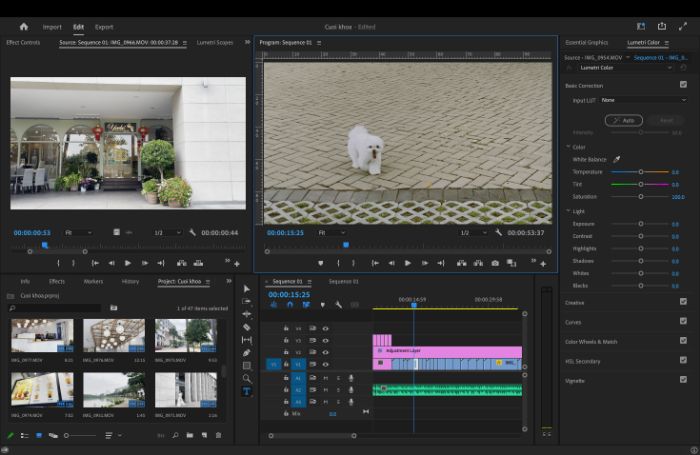Play the Source monitor clip
The width and height of the screenshot is (700, 455).
128,263
